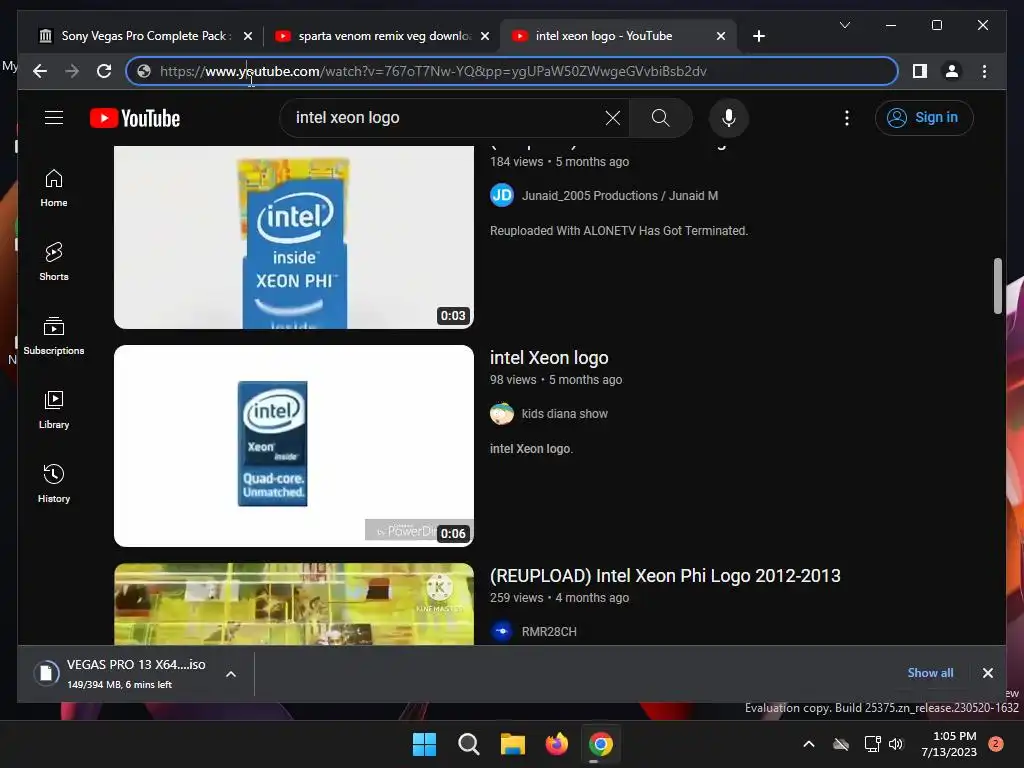
Task: Open Shorts in the sidebar
Action: pyautogui.click(x=54, y=262)
